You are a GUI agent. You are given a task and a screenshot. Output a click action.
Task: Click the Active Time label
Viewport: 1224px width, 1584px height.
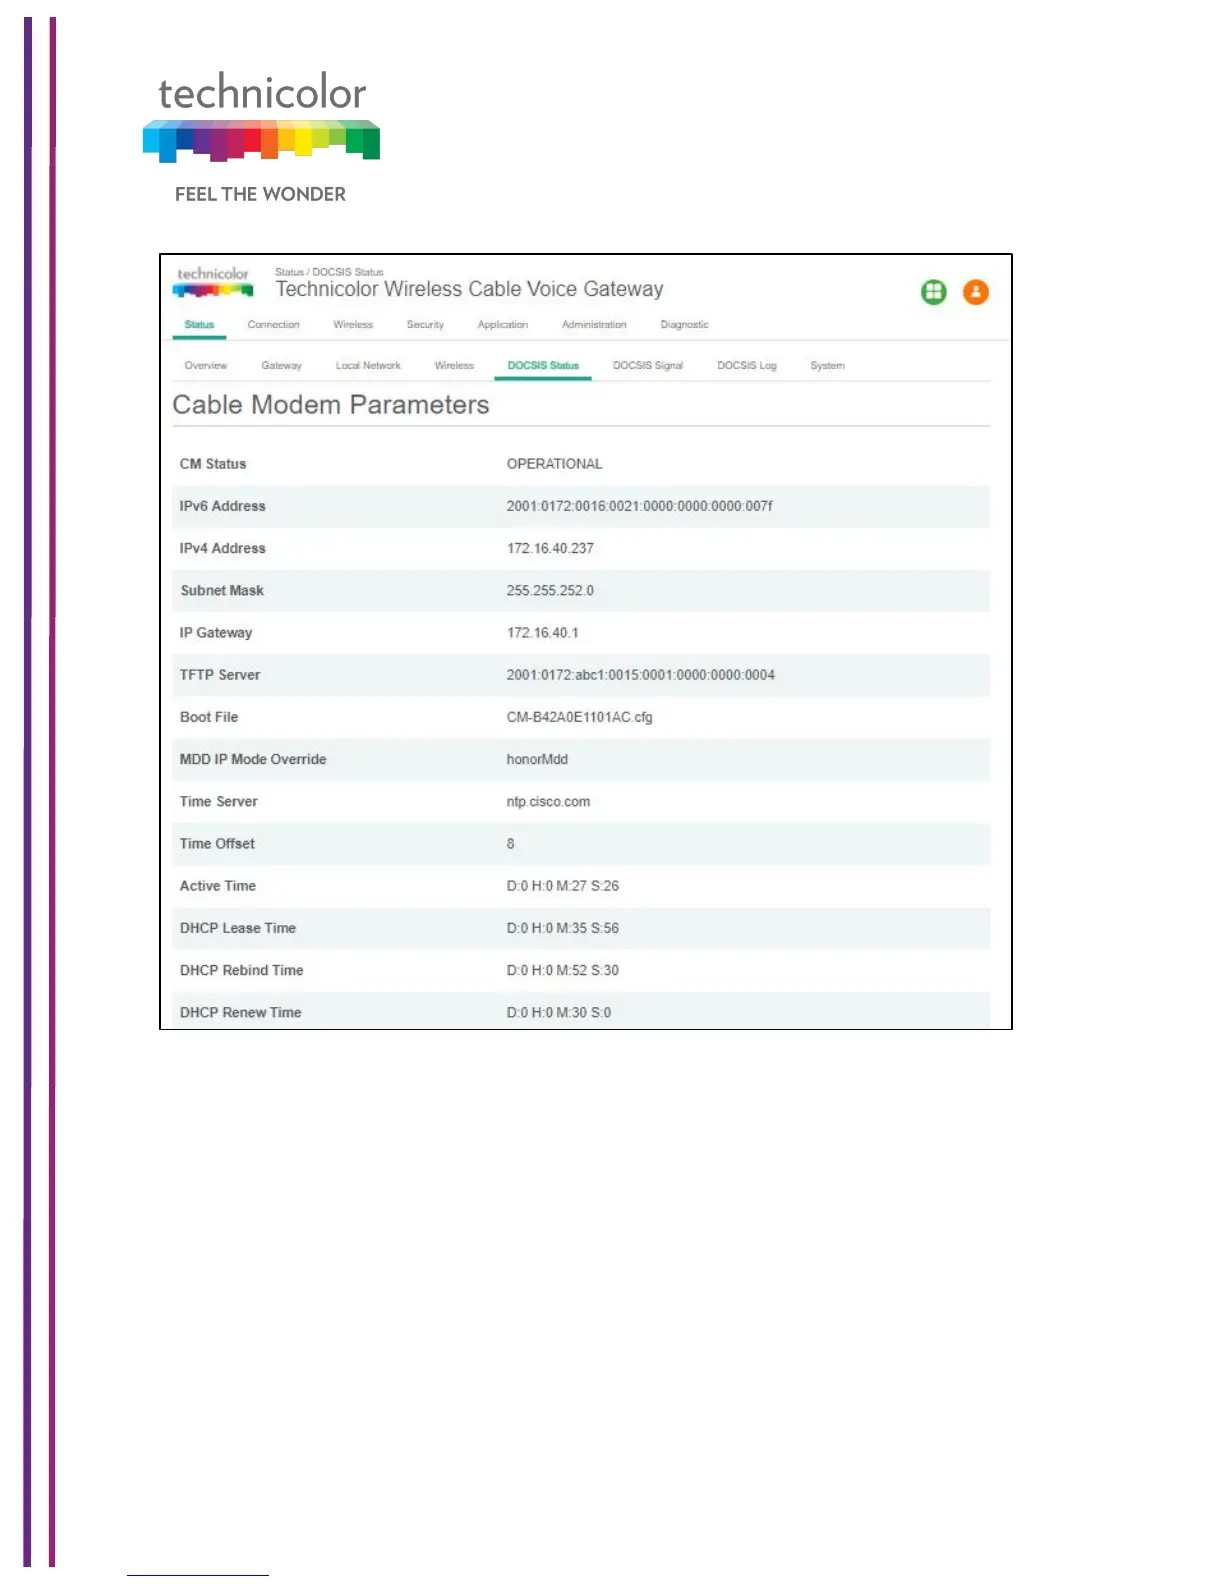click(x=218, y=886)
